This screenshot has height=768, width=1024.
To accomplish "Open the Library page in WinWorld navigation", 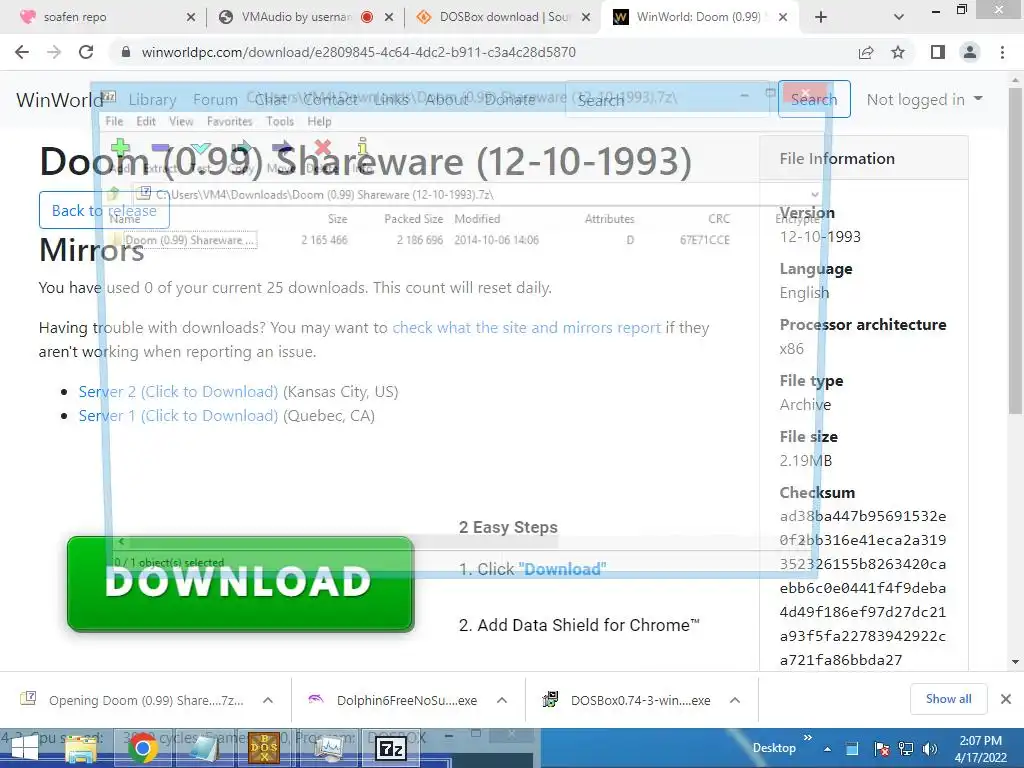I will [152, 100].
